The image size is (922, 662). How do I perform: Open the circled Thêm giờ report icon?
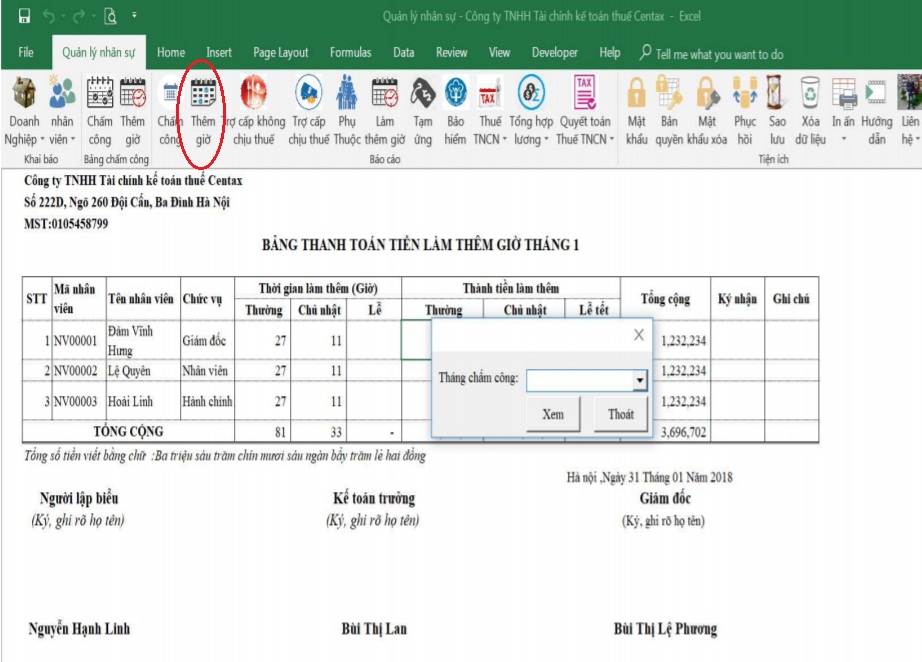tap(203, 95)
